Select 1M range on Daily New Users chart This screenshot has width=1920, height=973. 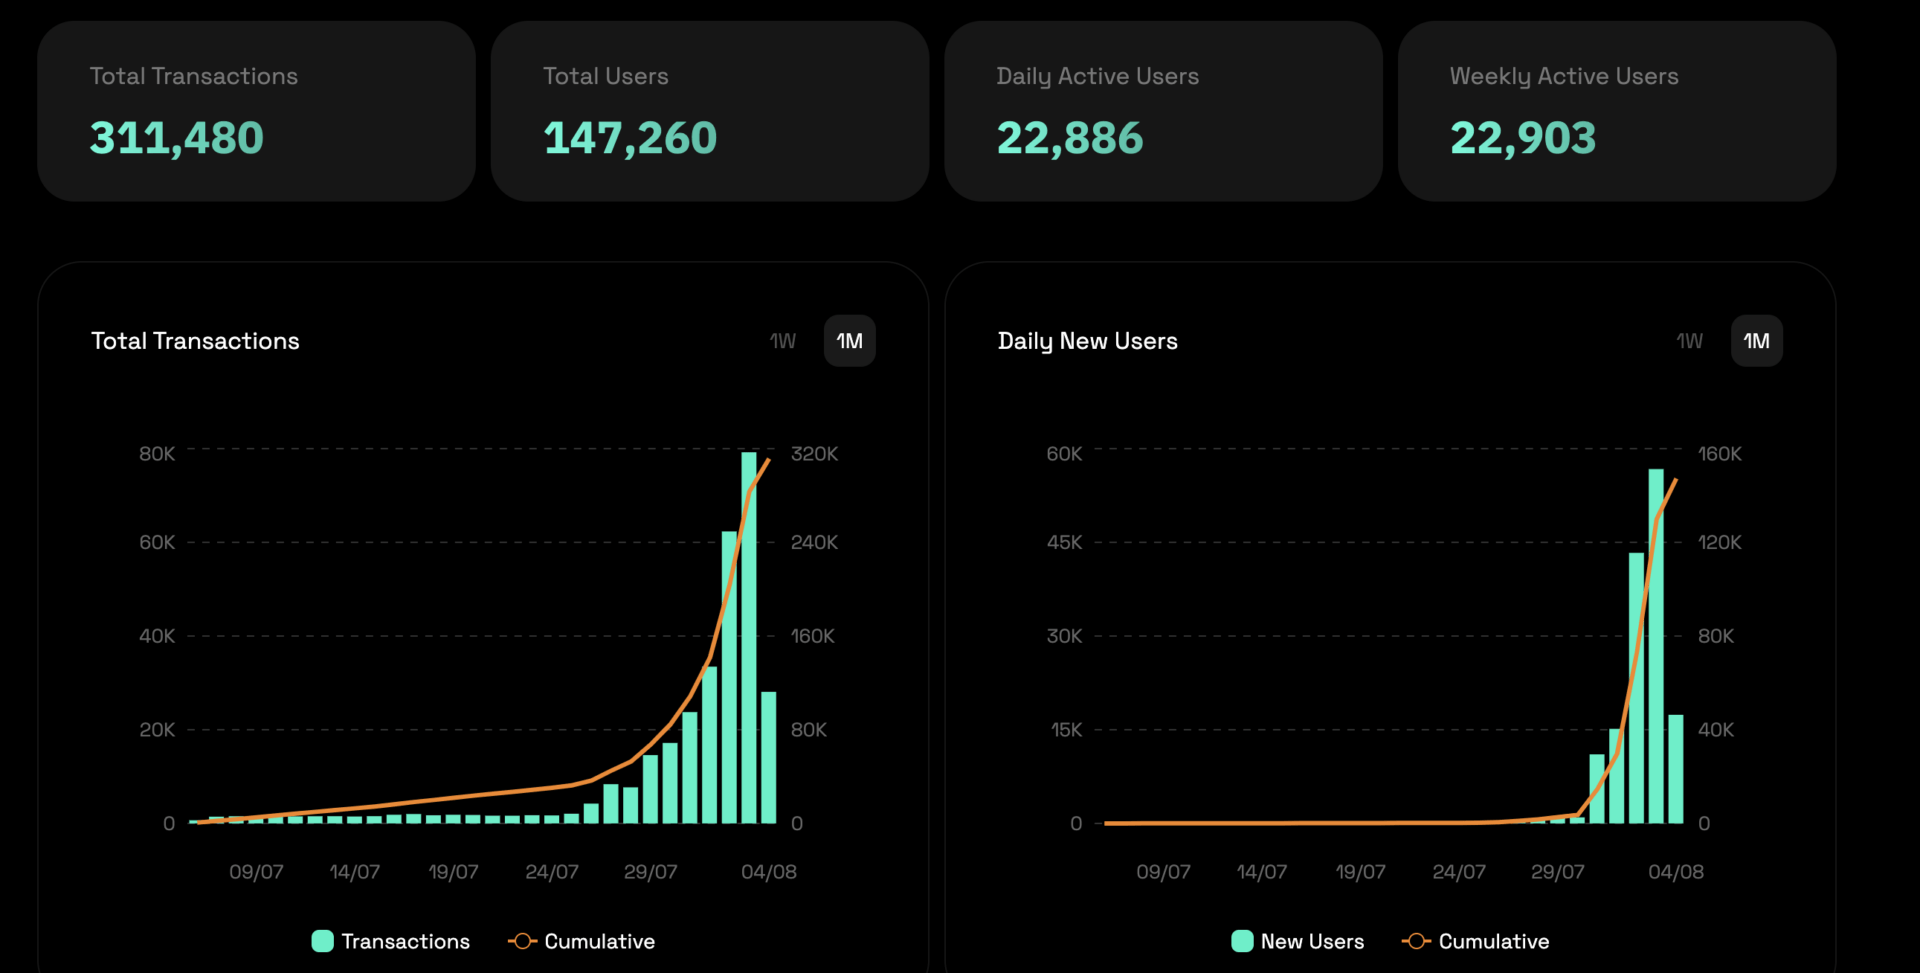click(1756, 341)
